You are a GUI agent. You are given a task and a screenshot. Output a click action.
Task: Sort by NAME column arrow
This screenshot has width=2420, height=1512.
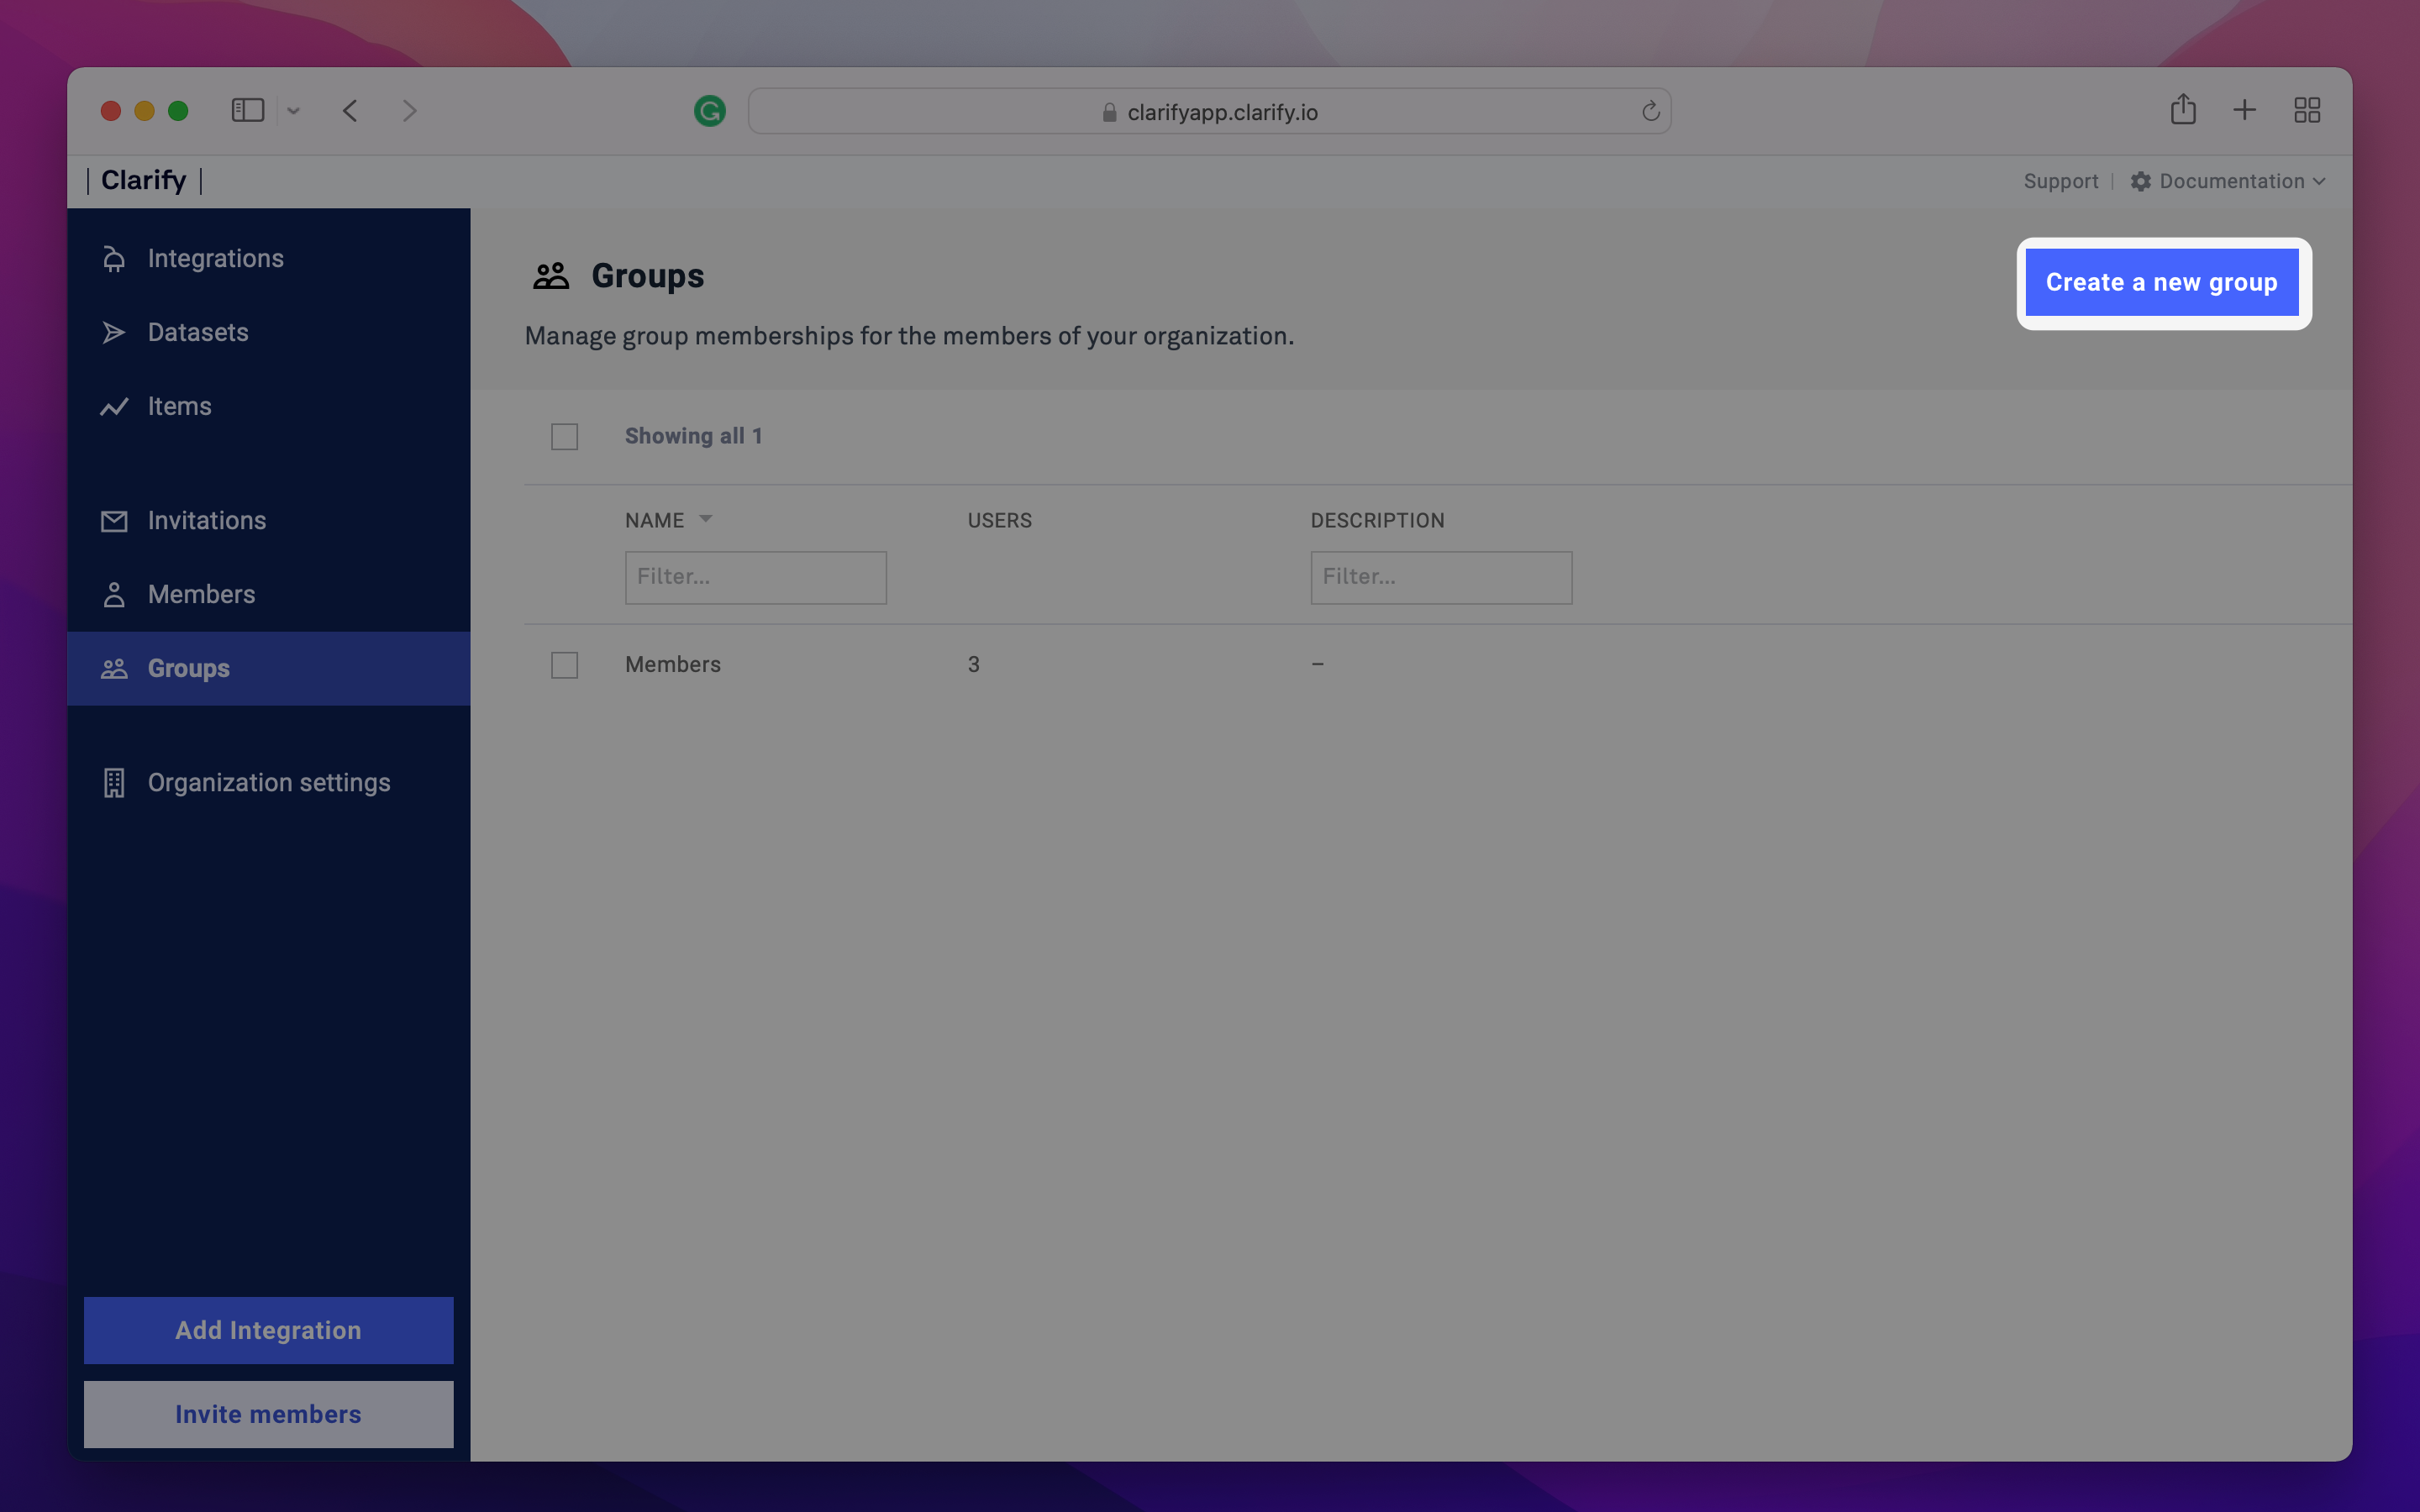(x=705, y=519)
